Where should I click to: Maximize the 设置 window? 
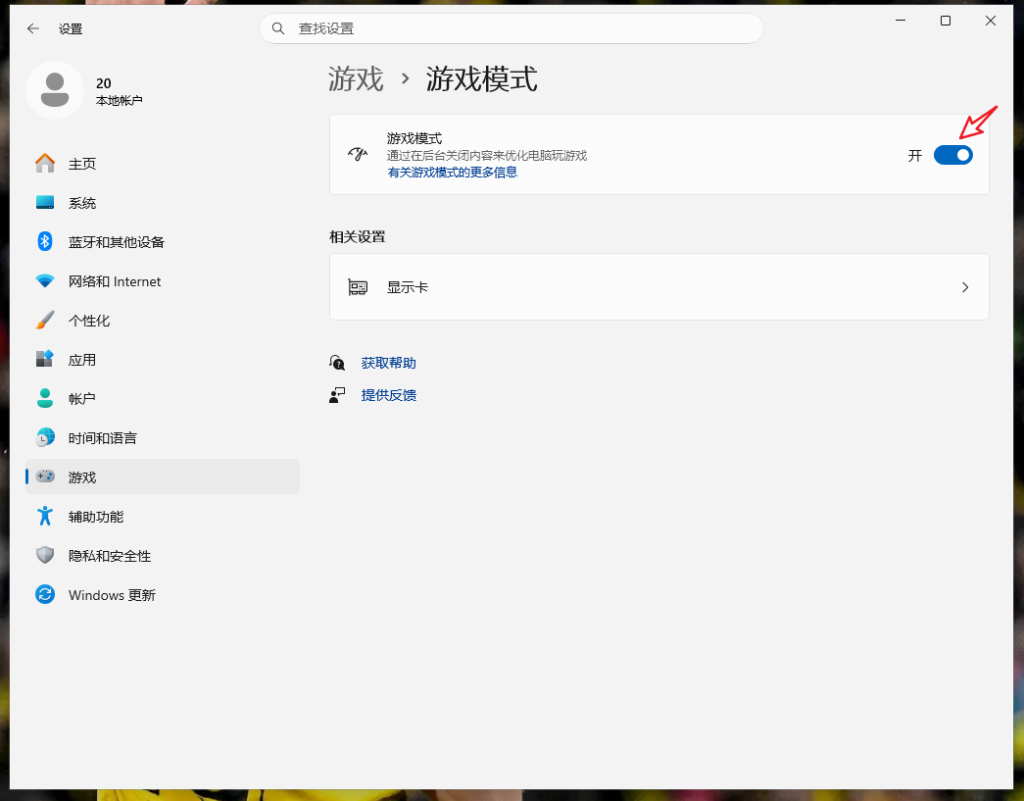(x=945, y=21)
